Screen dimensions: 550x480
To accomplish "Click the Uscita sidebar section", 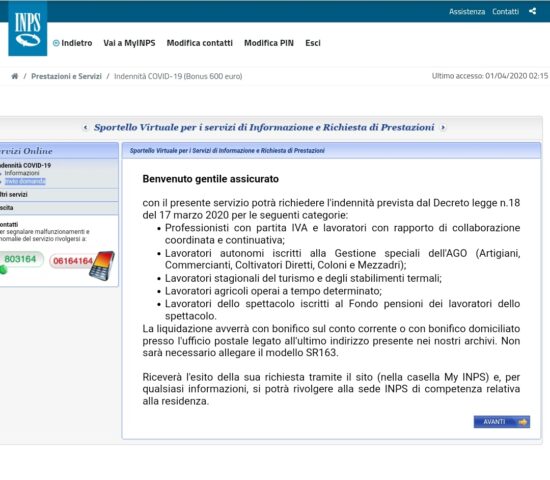I will [x=6, y=208].
